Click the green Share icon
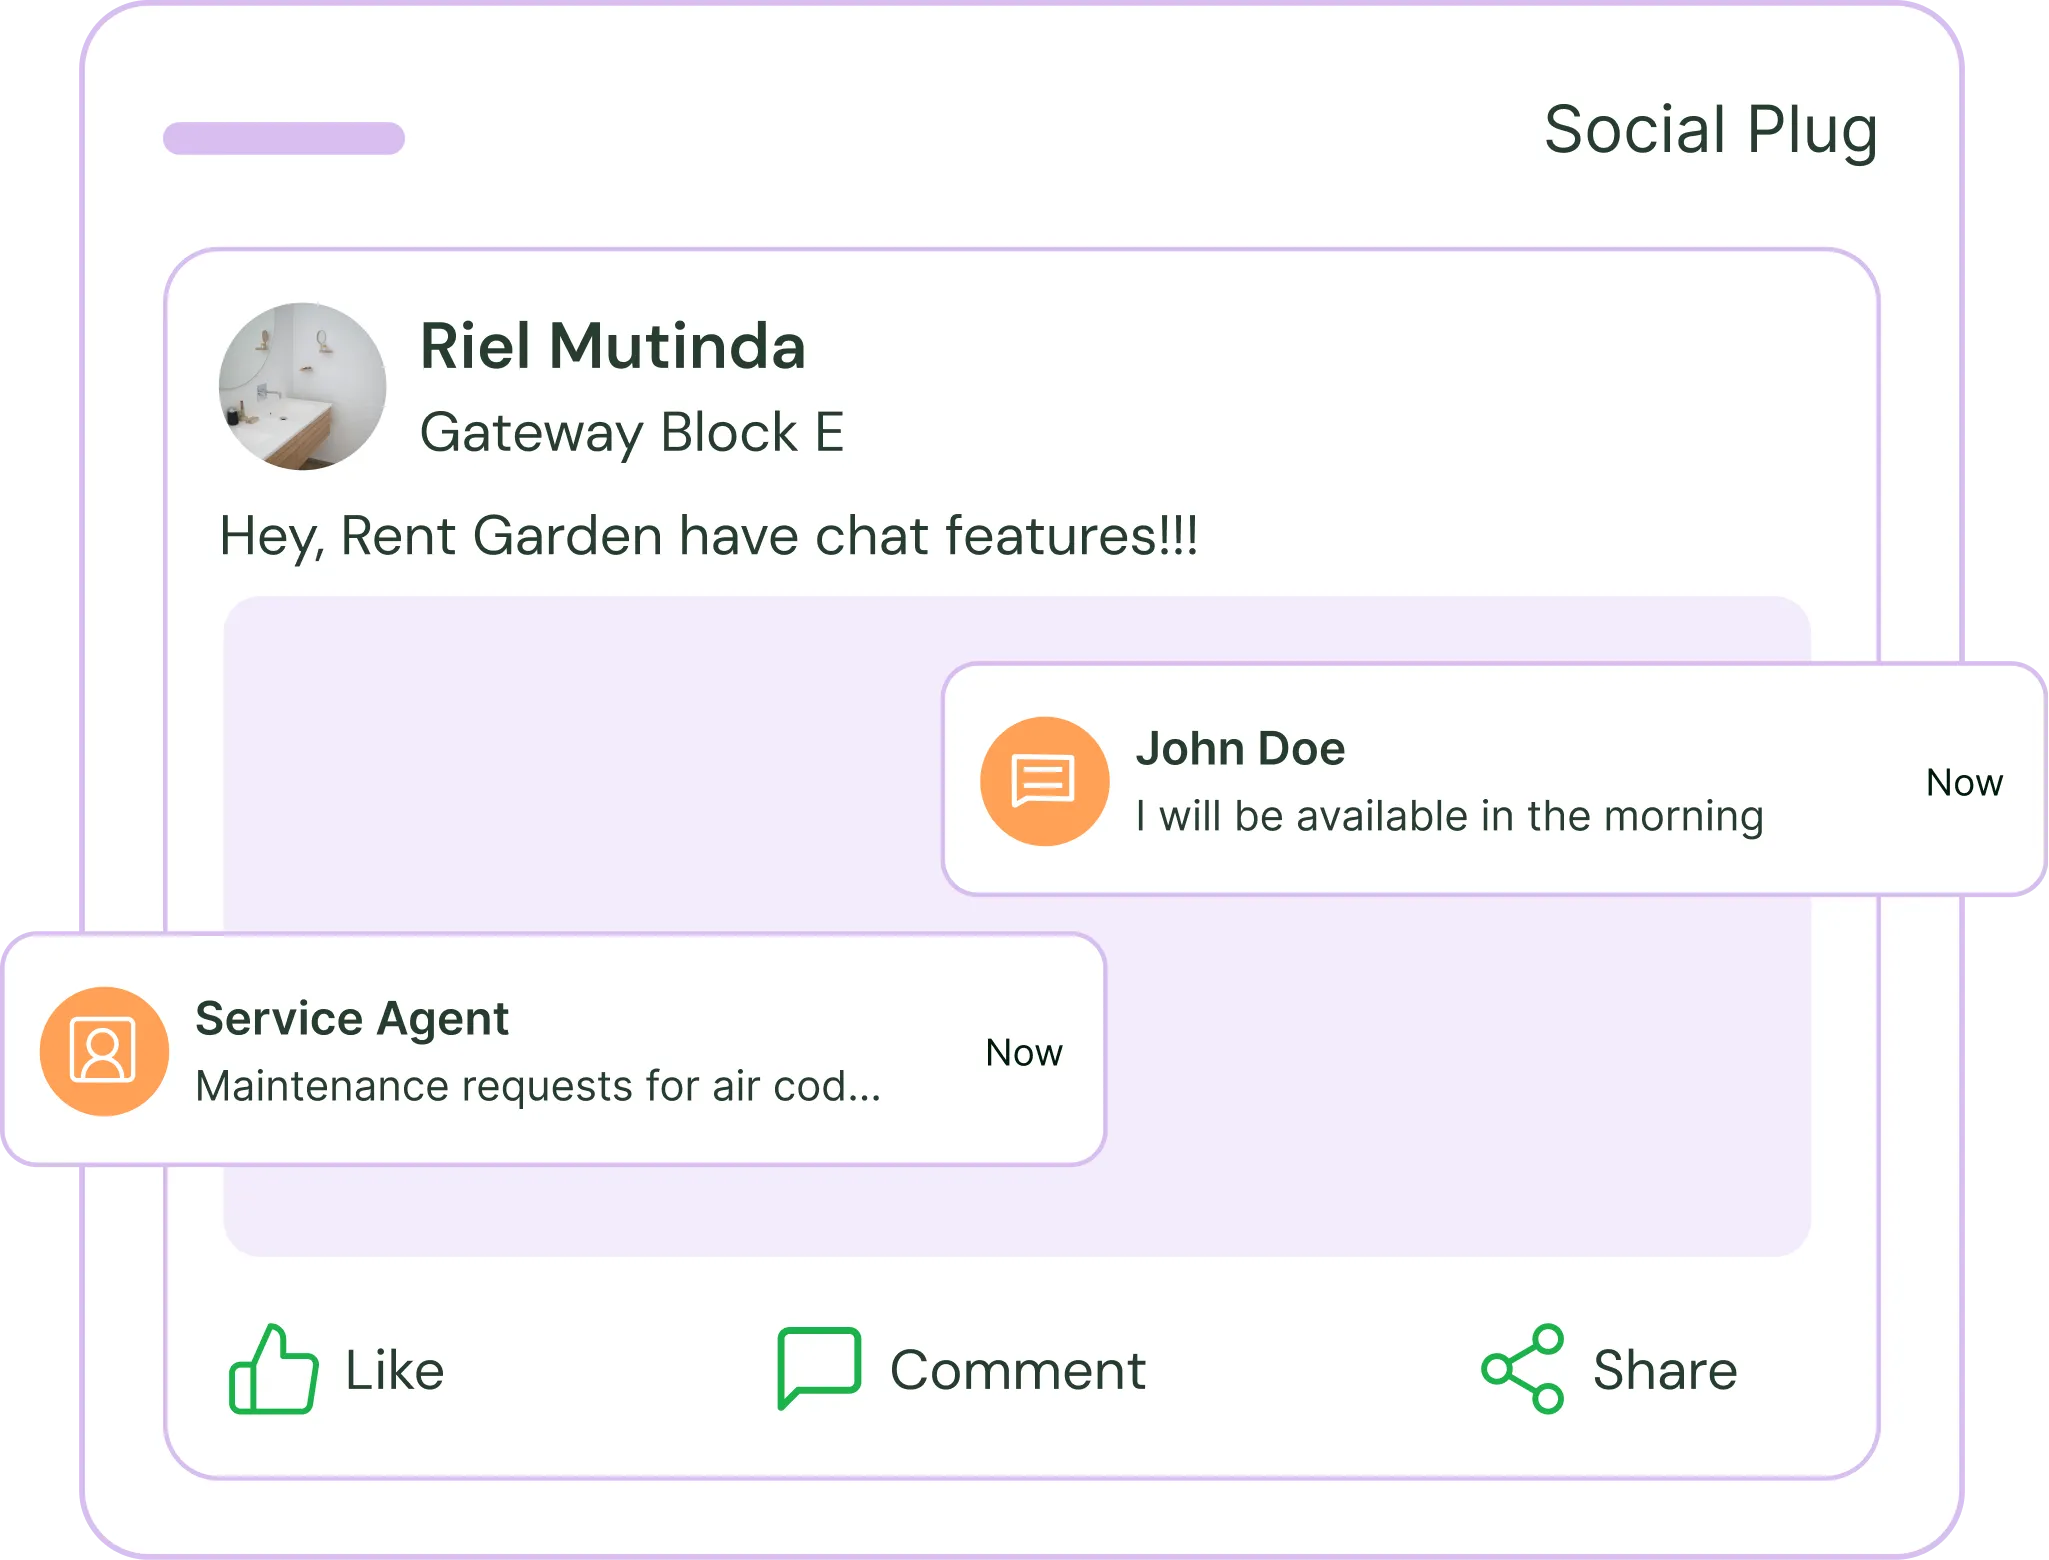Viewport: 2049px width, 1560px height. click(x=1523, y=1369)
